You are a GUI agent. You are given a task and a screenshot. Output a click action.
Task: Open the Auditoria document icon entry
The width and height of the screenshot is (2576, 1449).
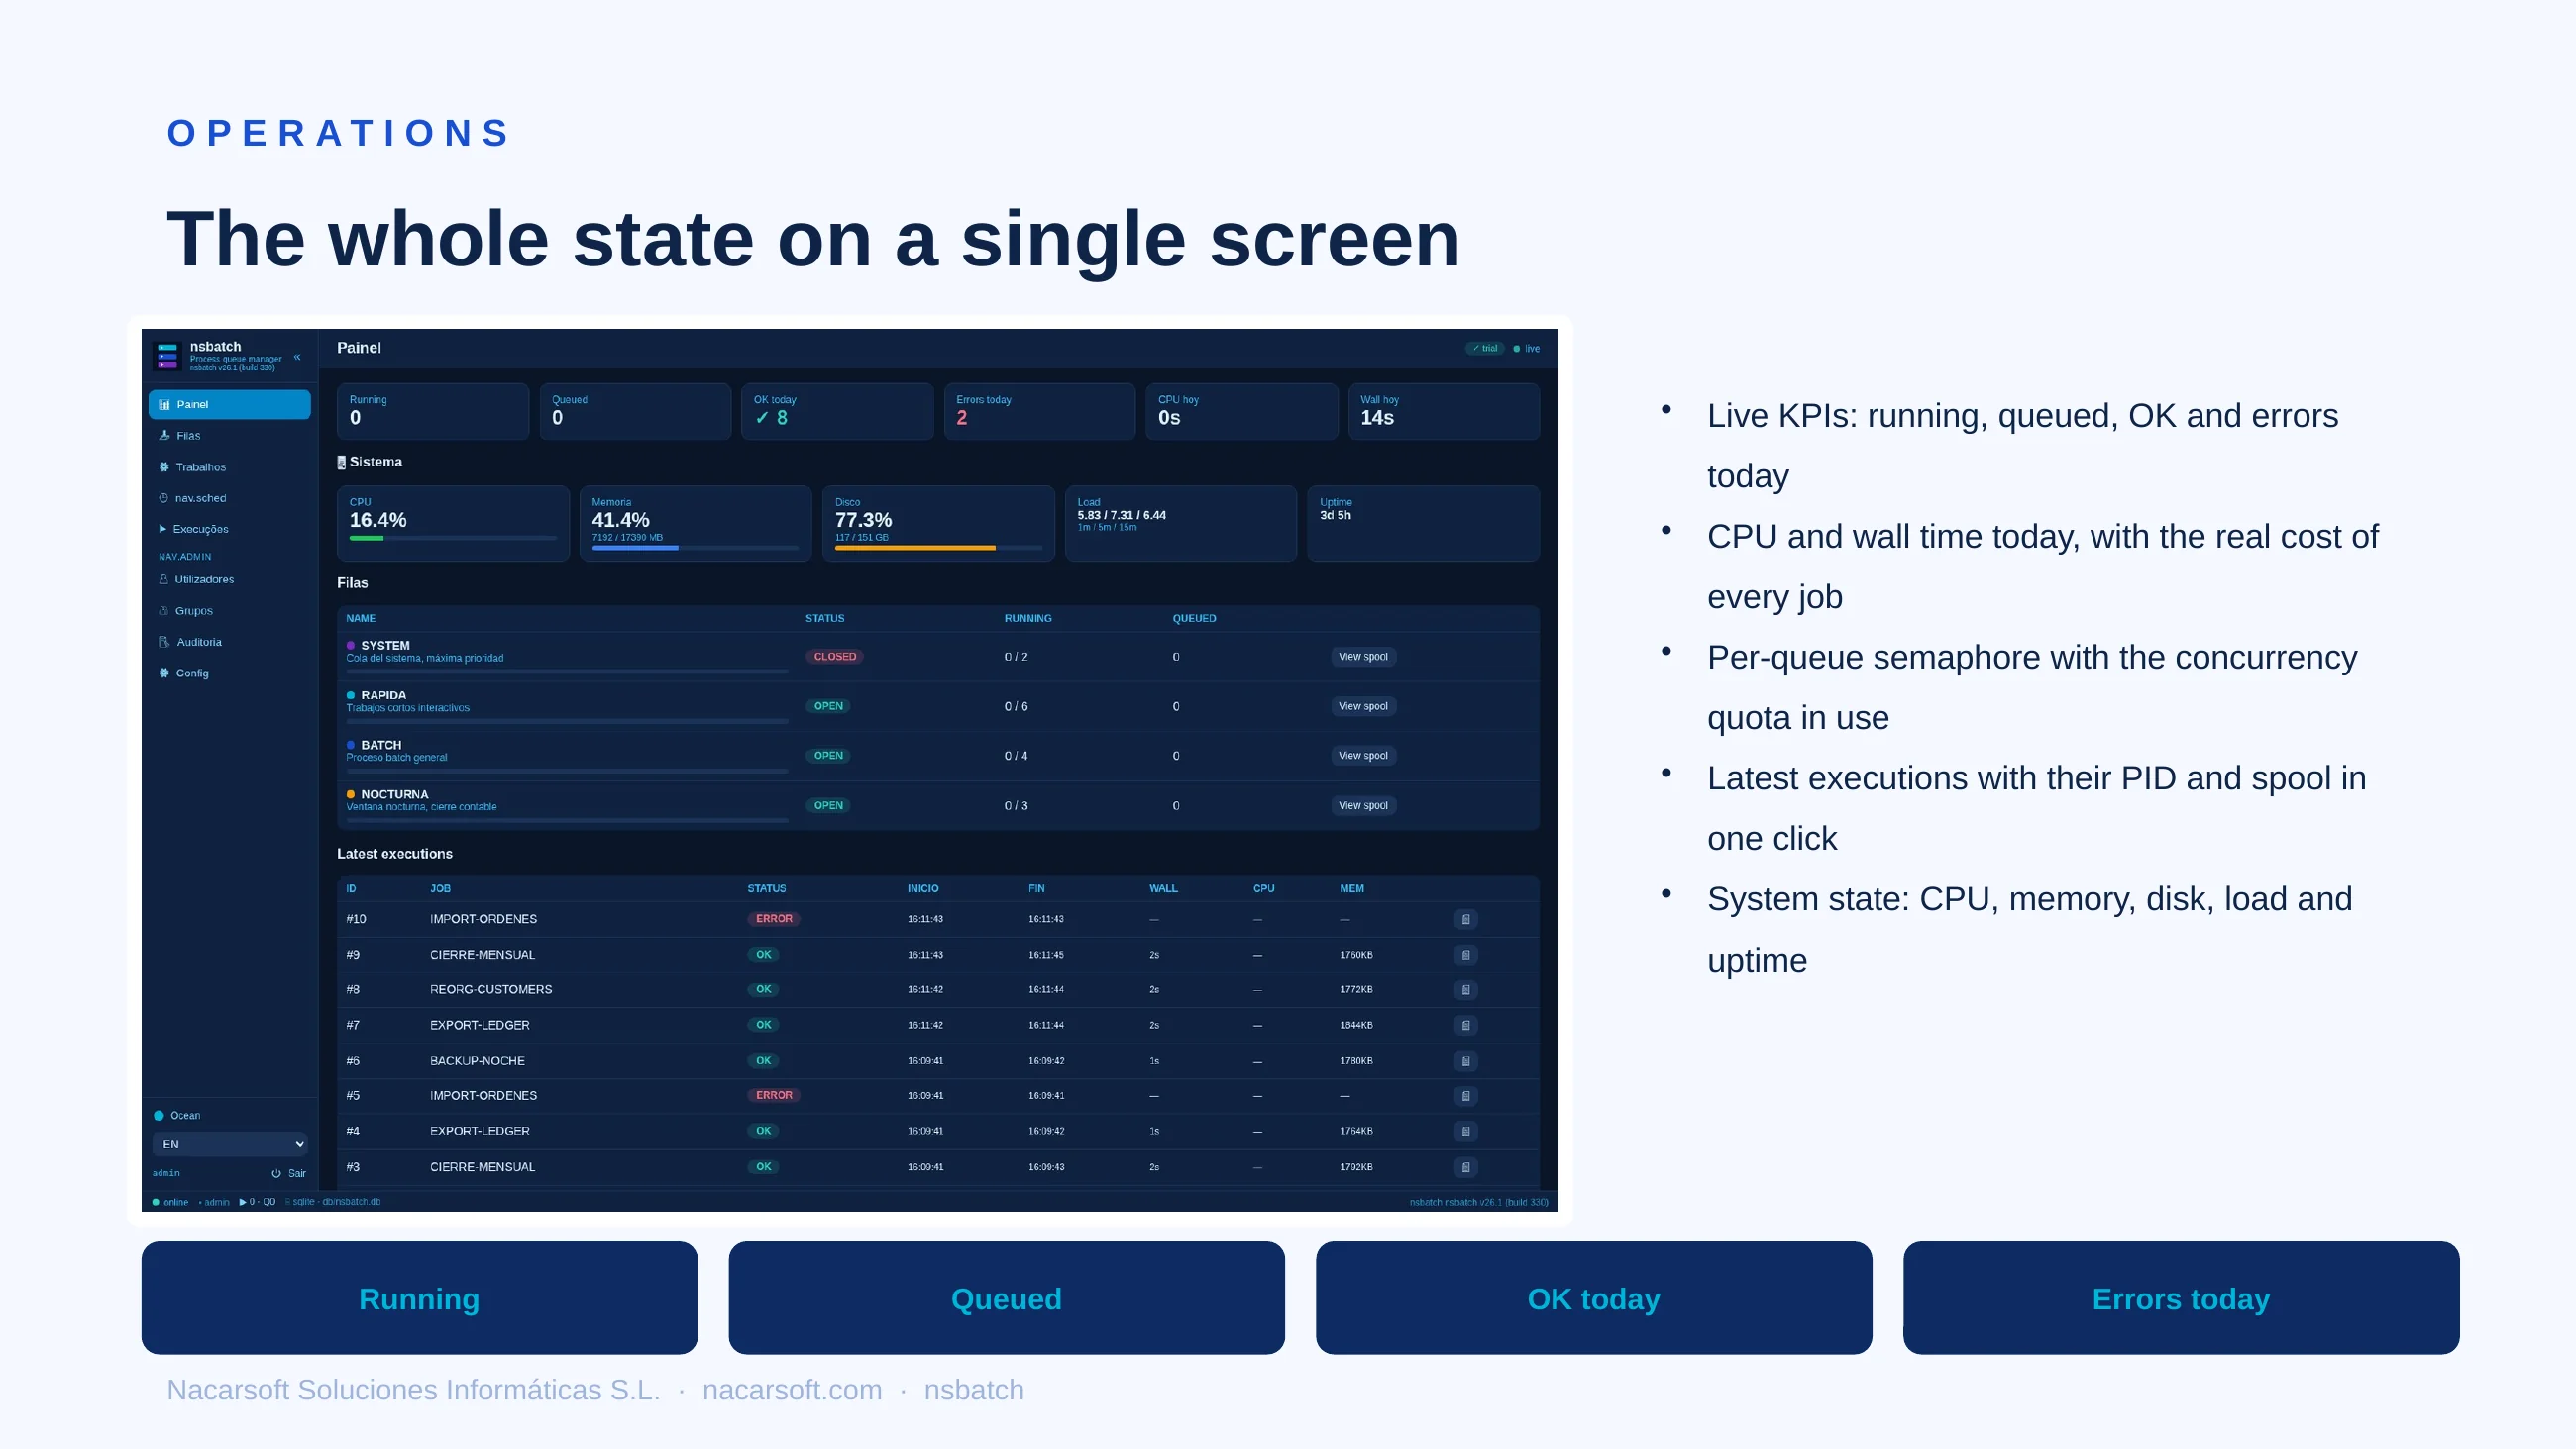[x=164, y=642]
